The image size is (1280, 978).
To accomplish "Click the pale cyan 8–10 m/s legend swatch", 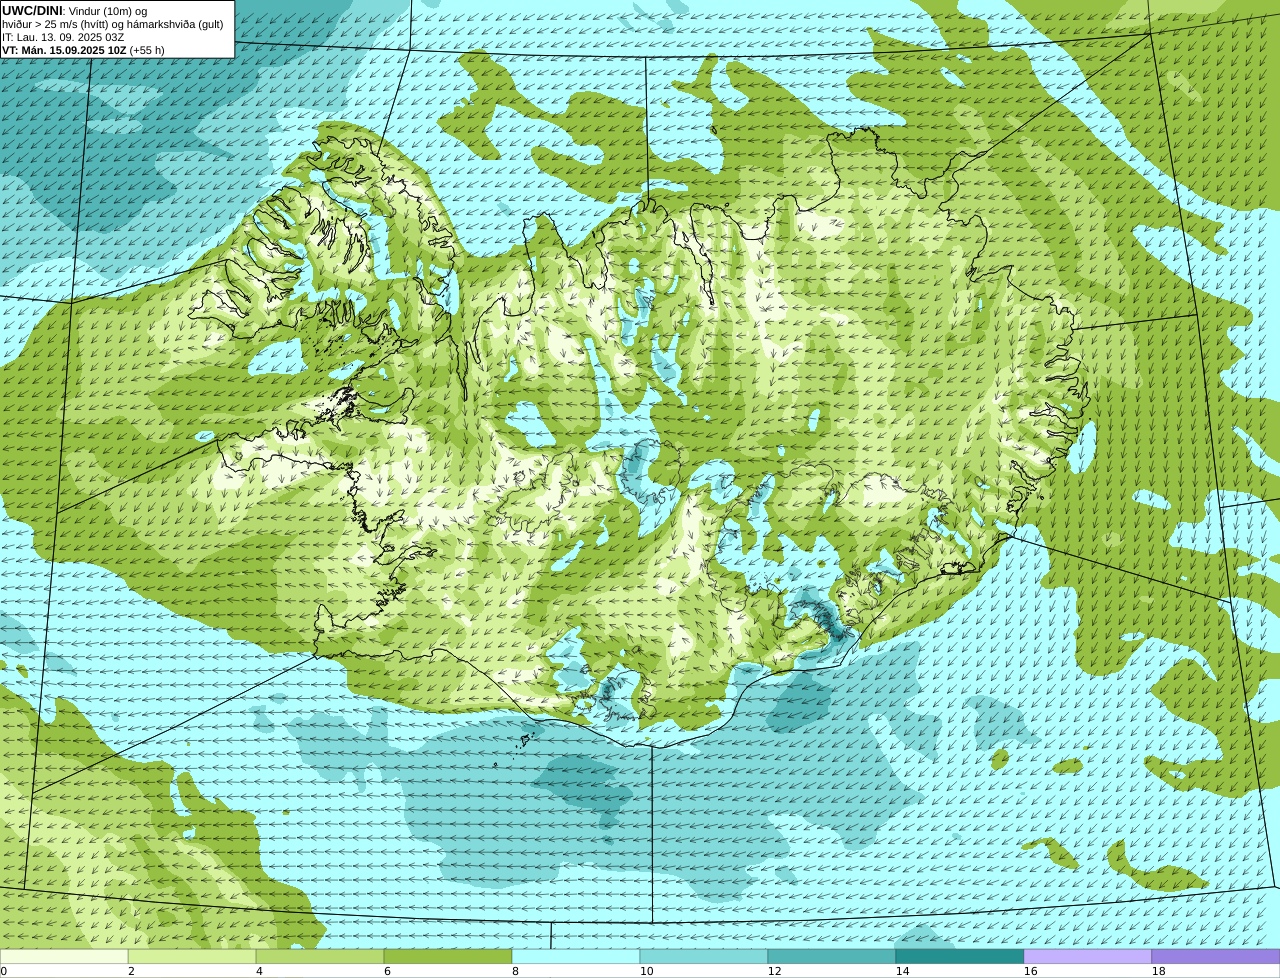I will [576, 957].
